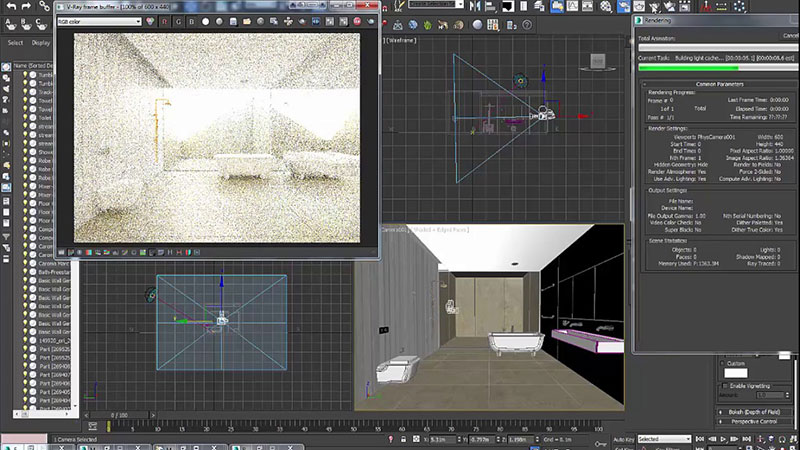Click the last teapot render icon in frame buffer
The width and height of the screenshot is (800, 450).
pos(370,21)
